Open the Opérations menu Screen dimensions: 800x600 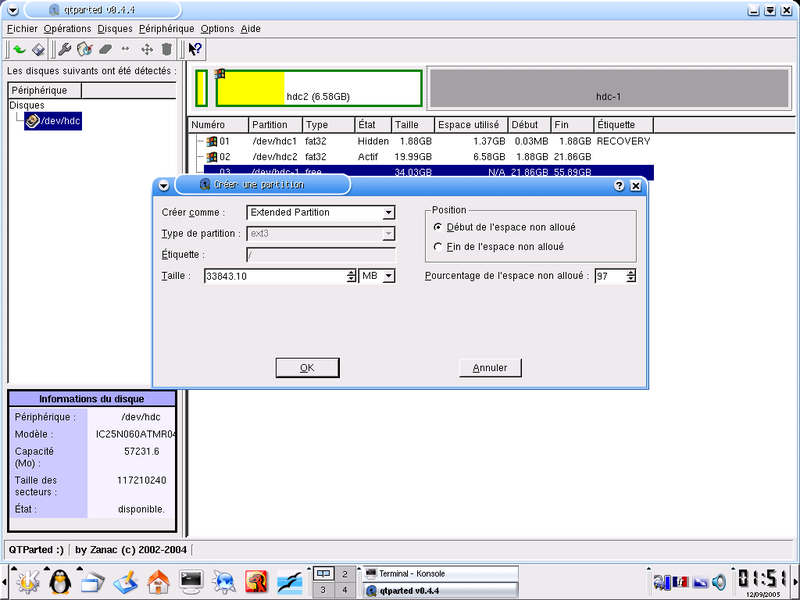67,29
